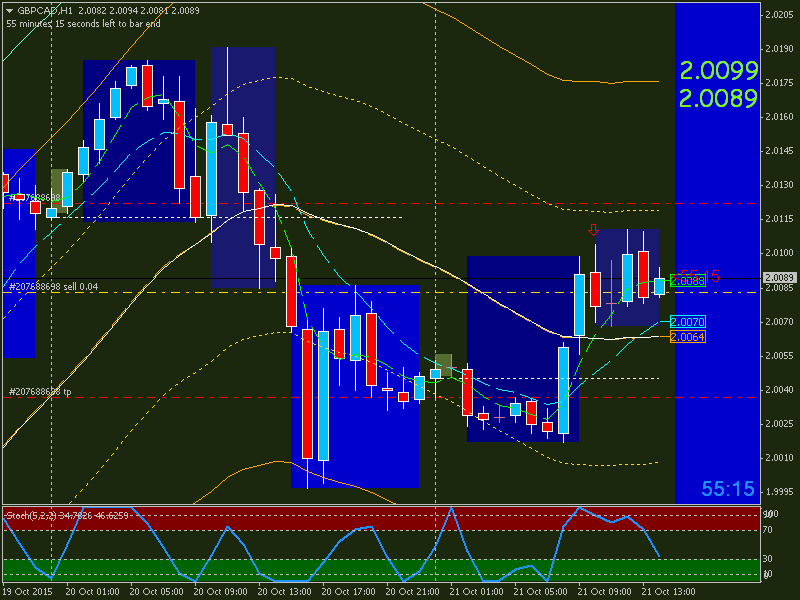
Task: Click the '20 Oct 05:00' time label
Action: pos(156,592)
